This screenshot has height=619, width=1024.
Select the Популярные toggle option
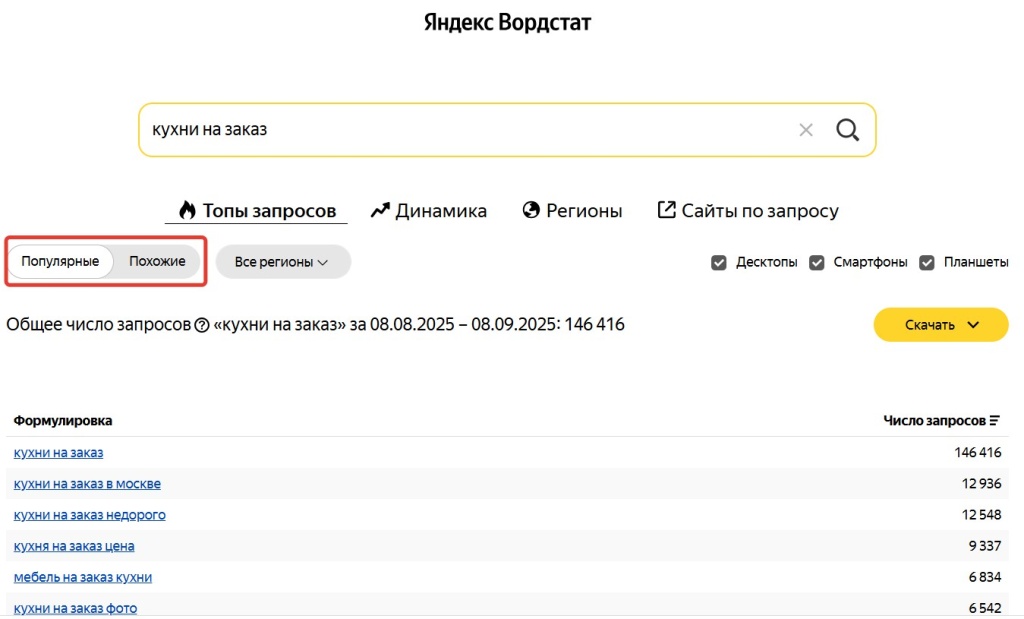[x=60, y=261]
